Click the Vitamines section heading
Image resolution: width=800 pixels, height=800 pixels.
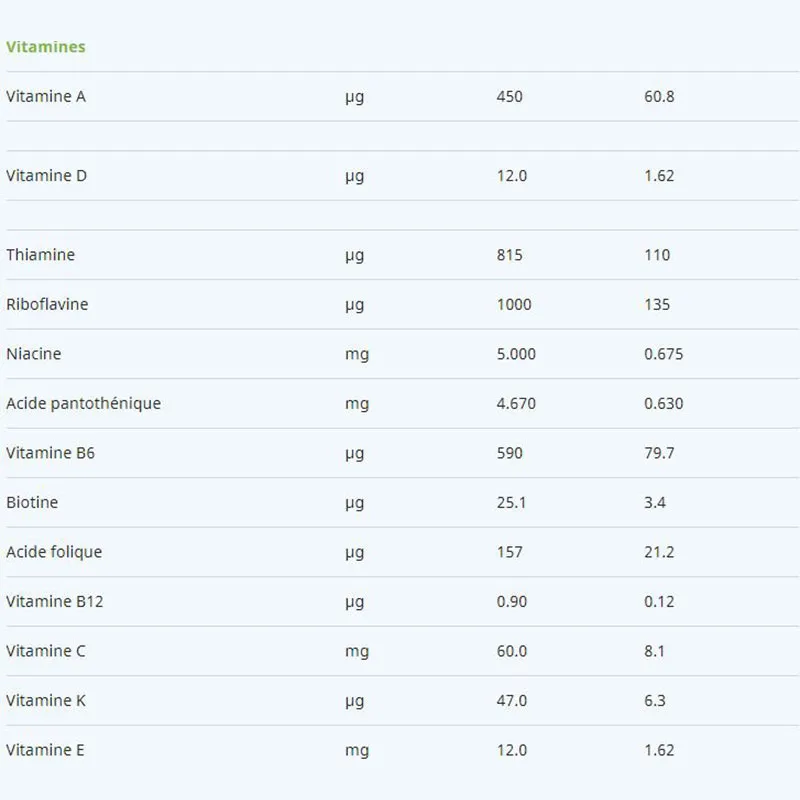coord(46,47)
